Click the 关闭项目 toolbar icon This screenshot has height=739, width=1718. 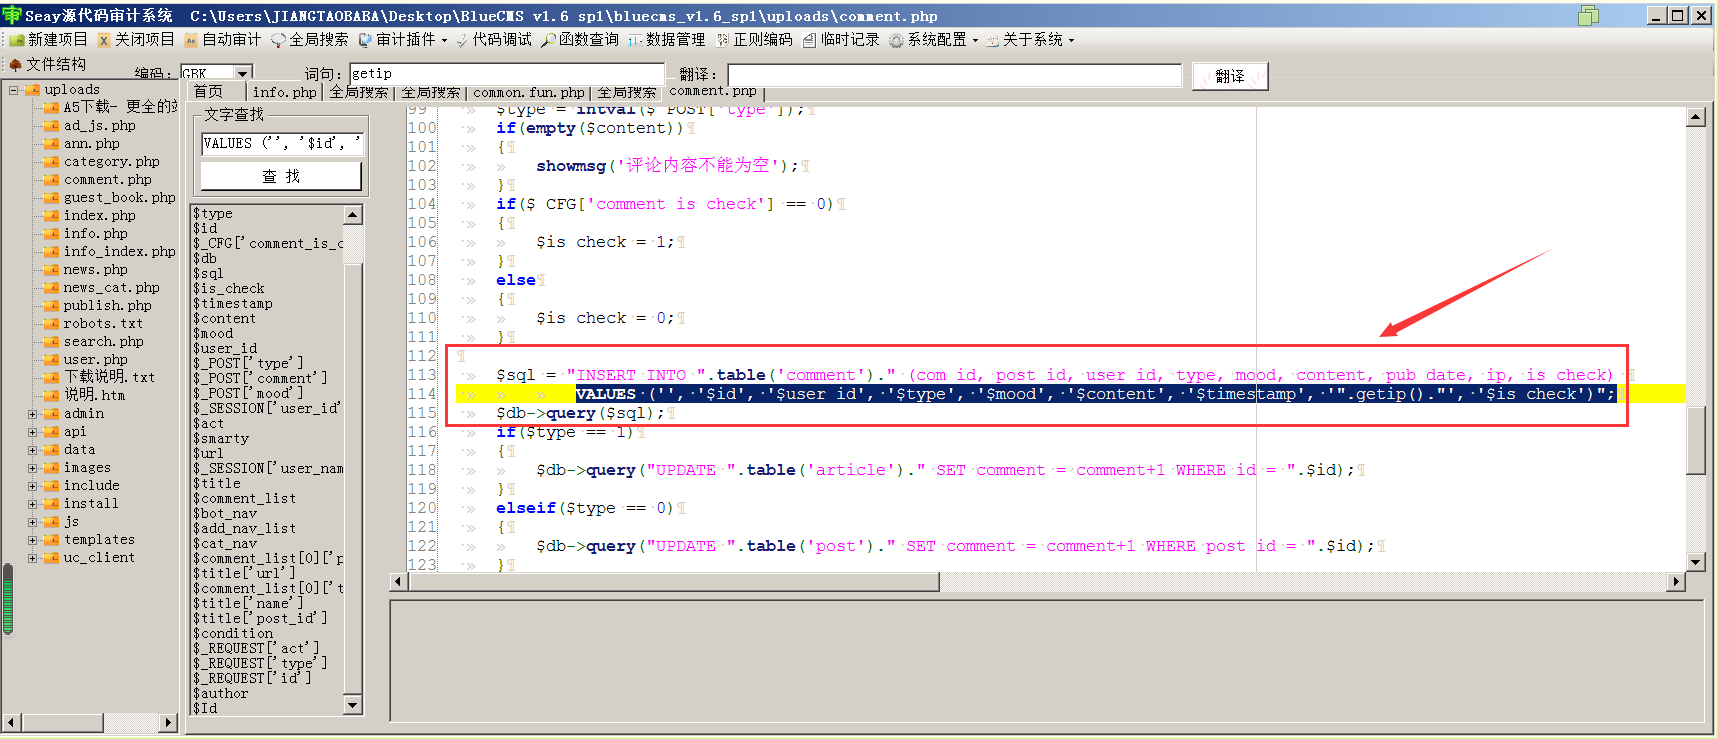(135, 40)
